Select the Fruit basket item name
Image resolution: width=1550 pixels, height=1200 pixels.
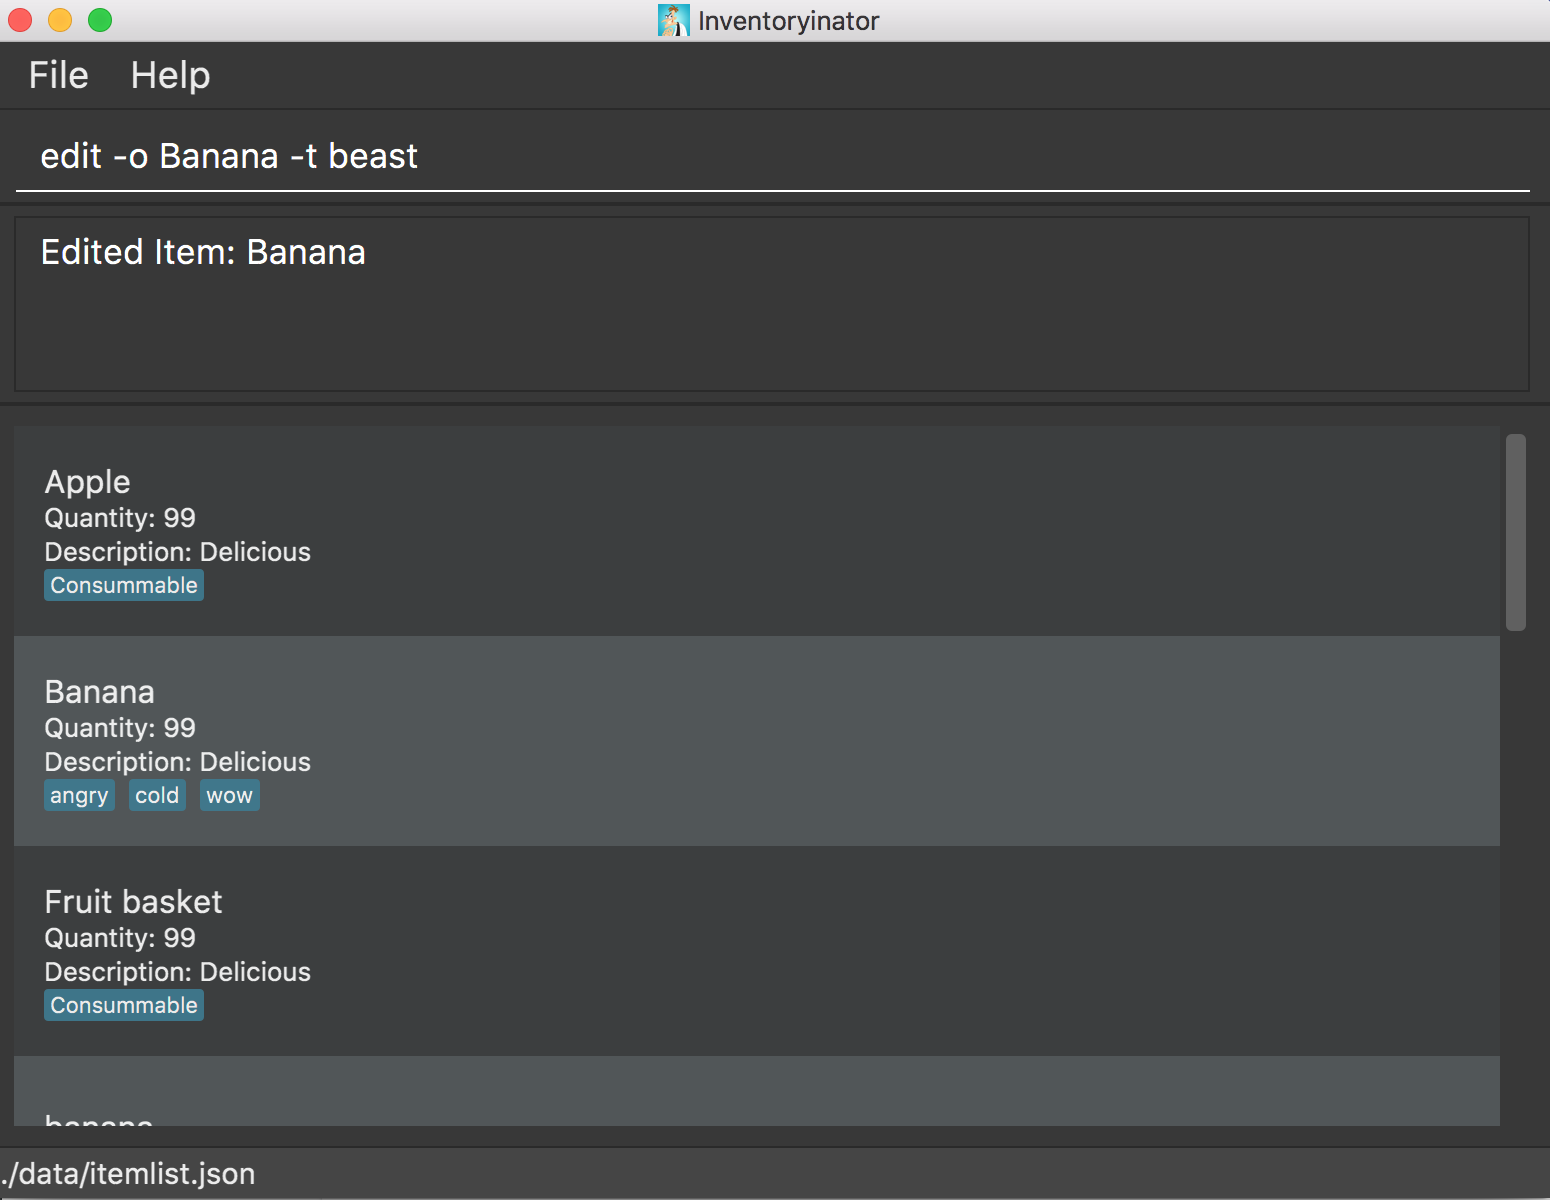(x=134, y=902)
